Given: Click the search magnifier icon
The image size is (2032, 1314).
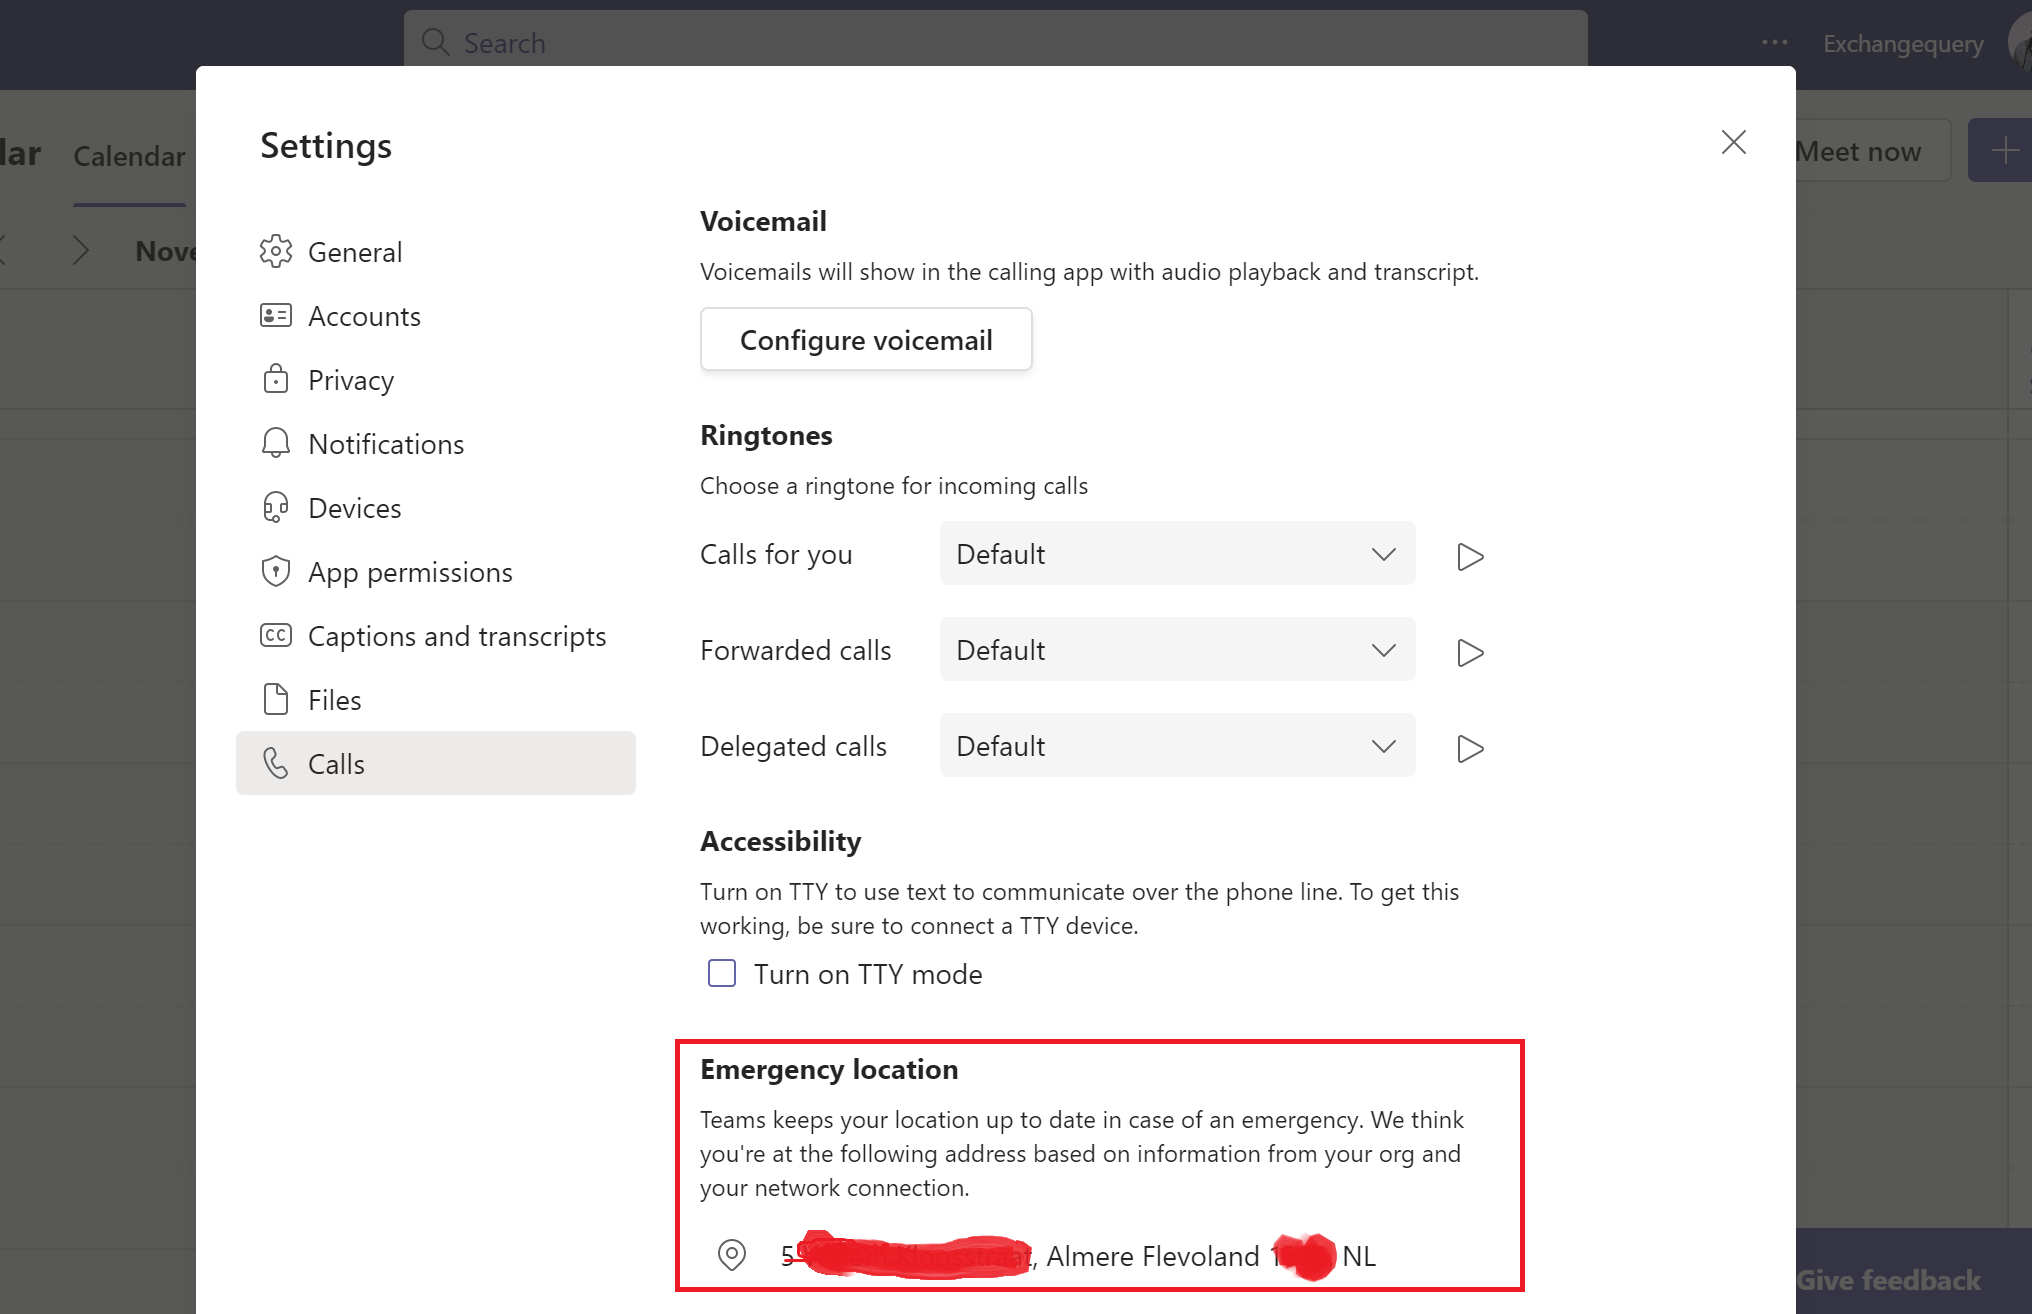Looking at the screenshot, I should tap(435, 42).
